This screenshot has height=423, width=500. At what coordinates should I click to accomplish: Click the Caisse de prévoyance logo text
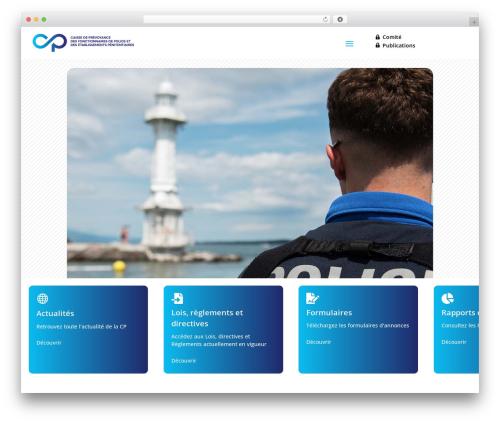click(x=102, y=41)
